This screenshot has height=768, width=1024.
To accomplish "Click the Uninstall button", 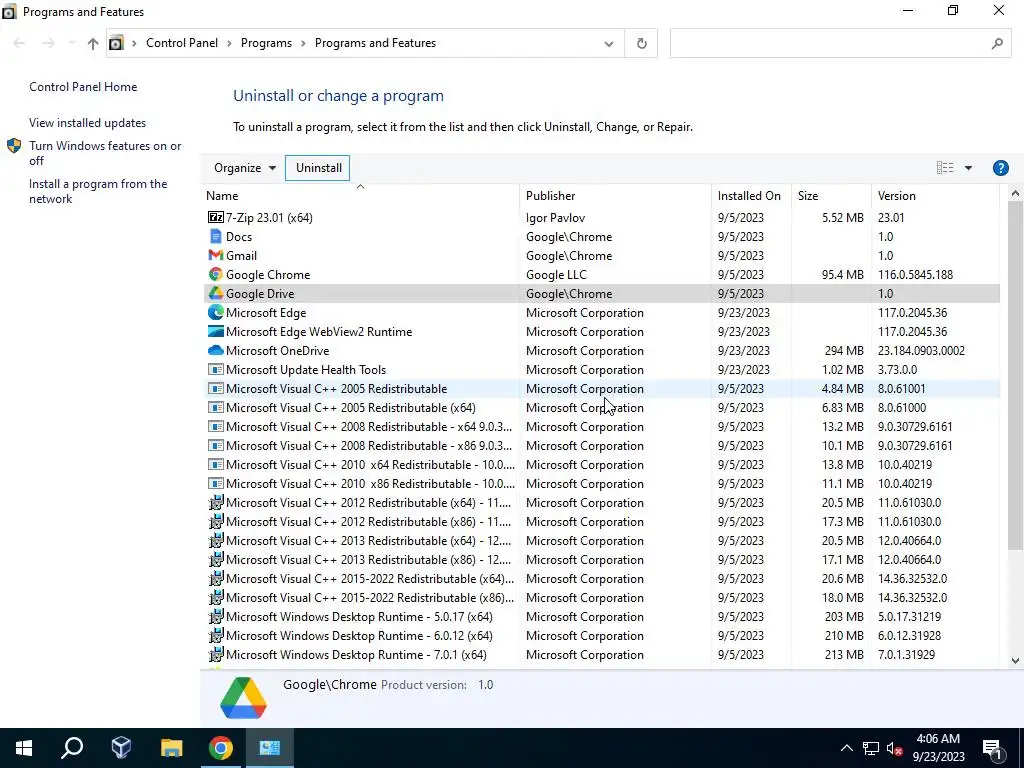I will pos(318,168).
